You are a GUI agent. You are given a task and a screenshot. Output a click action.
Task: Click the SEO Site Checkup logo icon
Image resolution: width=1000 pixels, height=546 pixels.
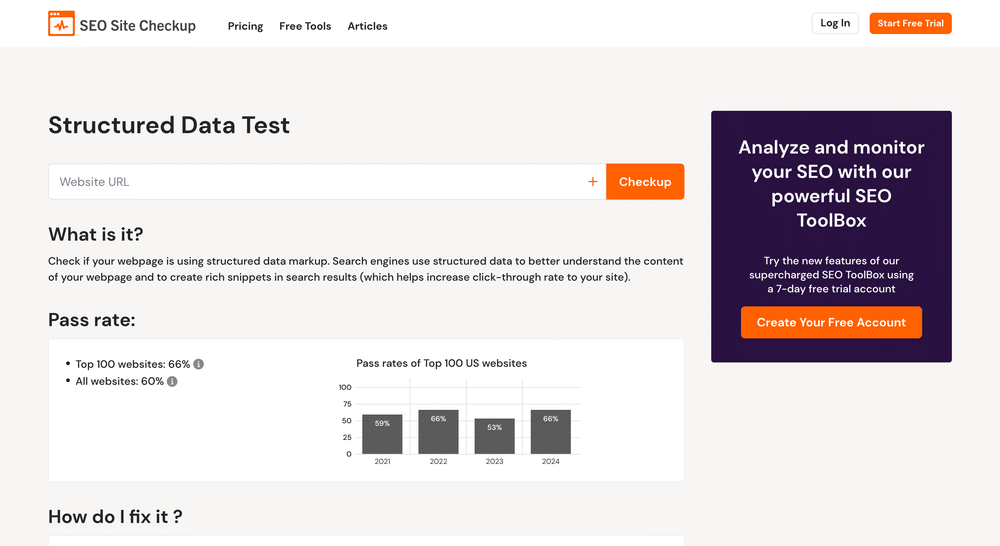tap(61, 24)
